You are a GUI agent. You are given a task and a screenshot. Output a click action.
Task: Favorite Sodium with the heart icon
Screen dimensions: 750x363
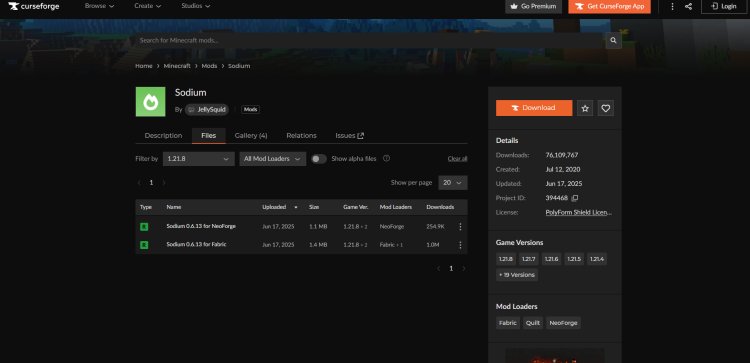click(606, 108)
